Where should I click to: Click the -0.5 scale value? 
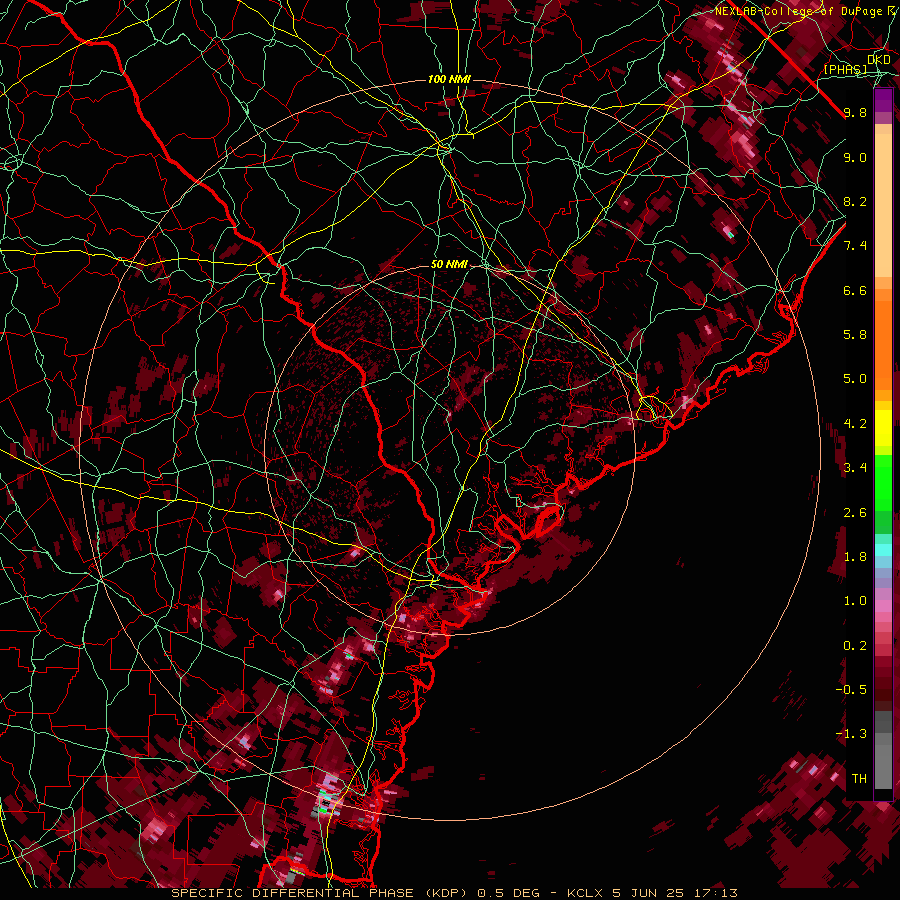(851, 690)
